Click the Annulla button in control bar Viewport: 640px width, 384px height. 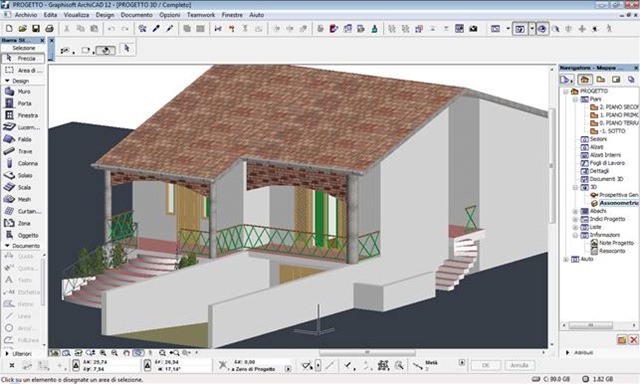[519, 365]
